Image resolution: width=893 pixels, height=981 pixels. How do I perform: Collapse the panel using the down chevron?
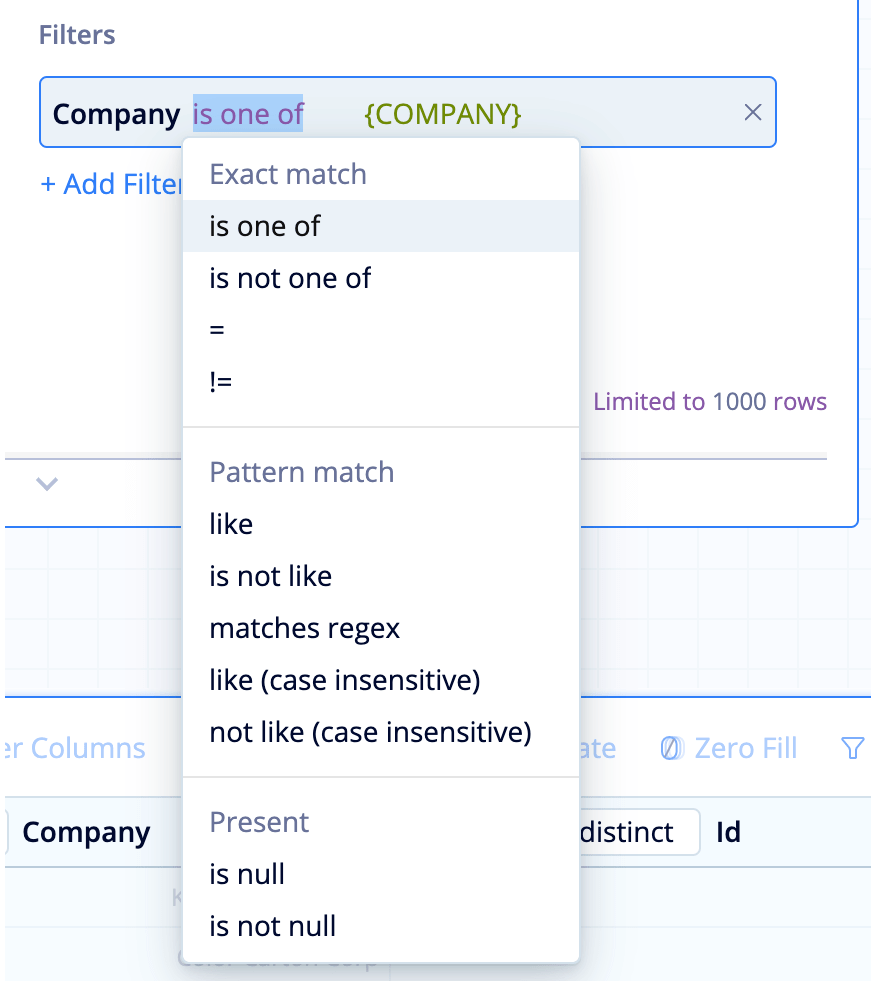[x=46, y=484]
